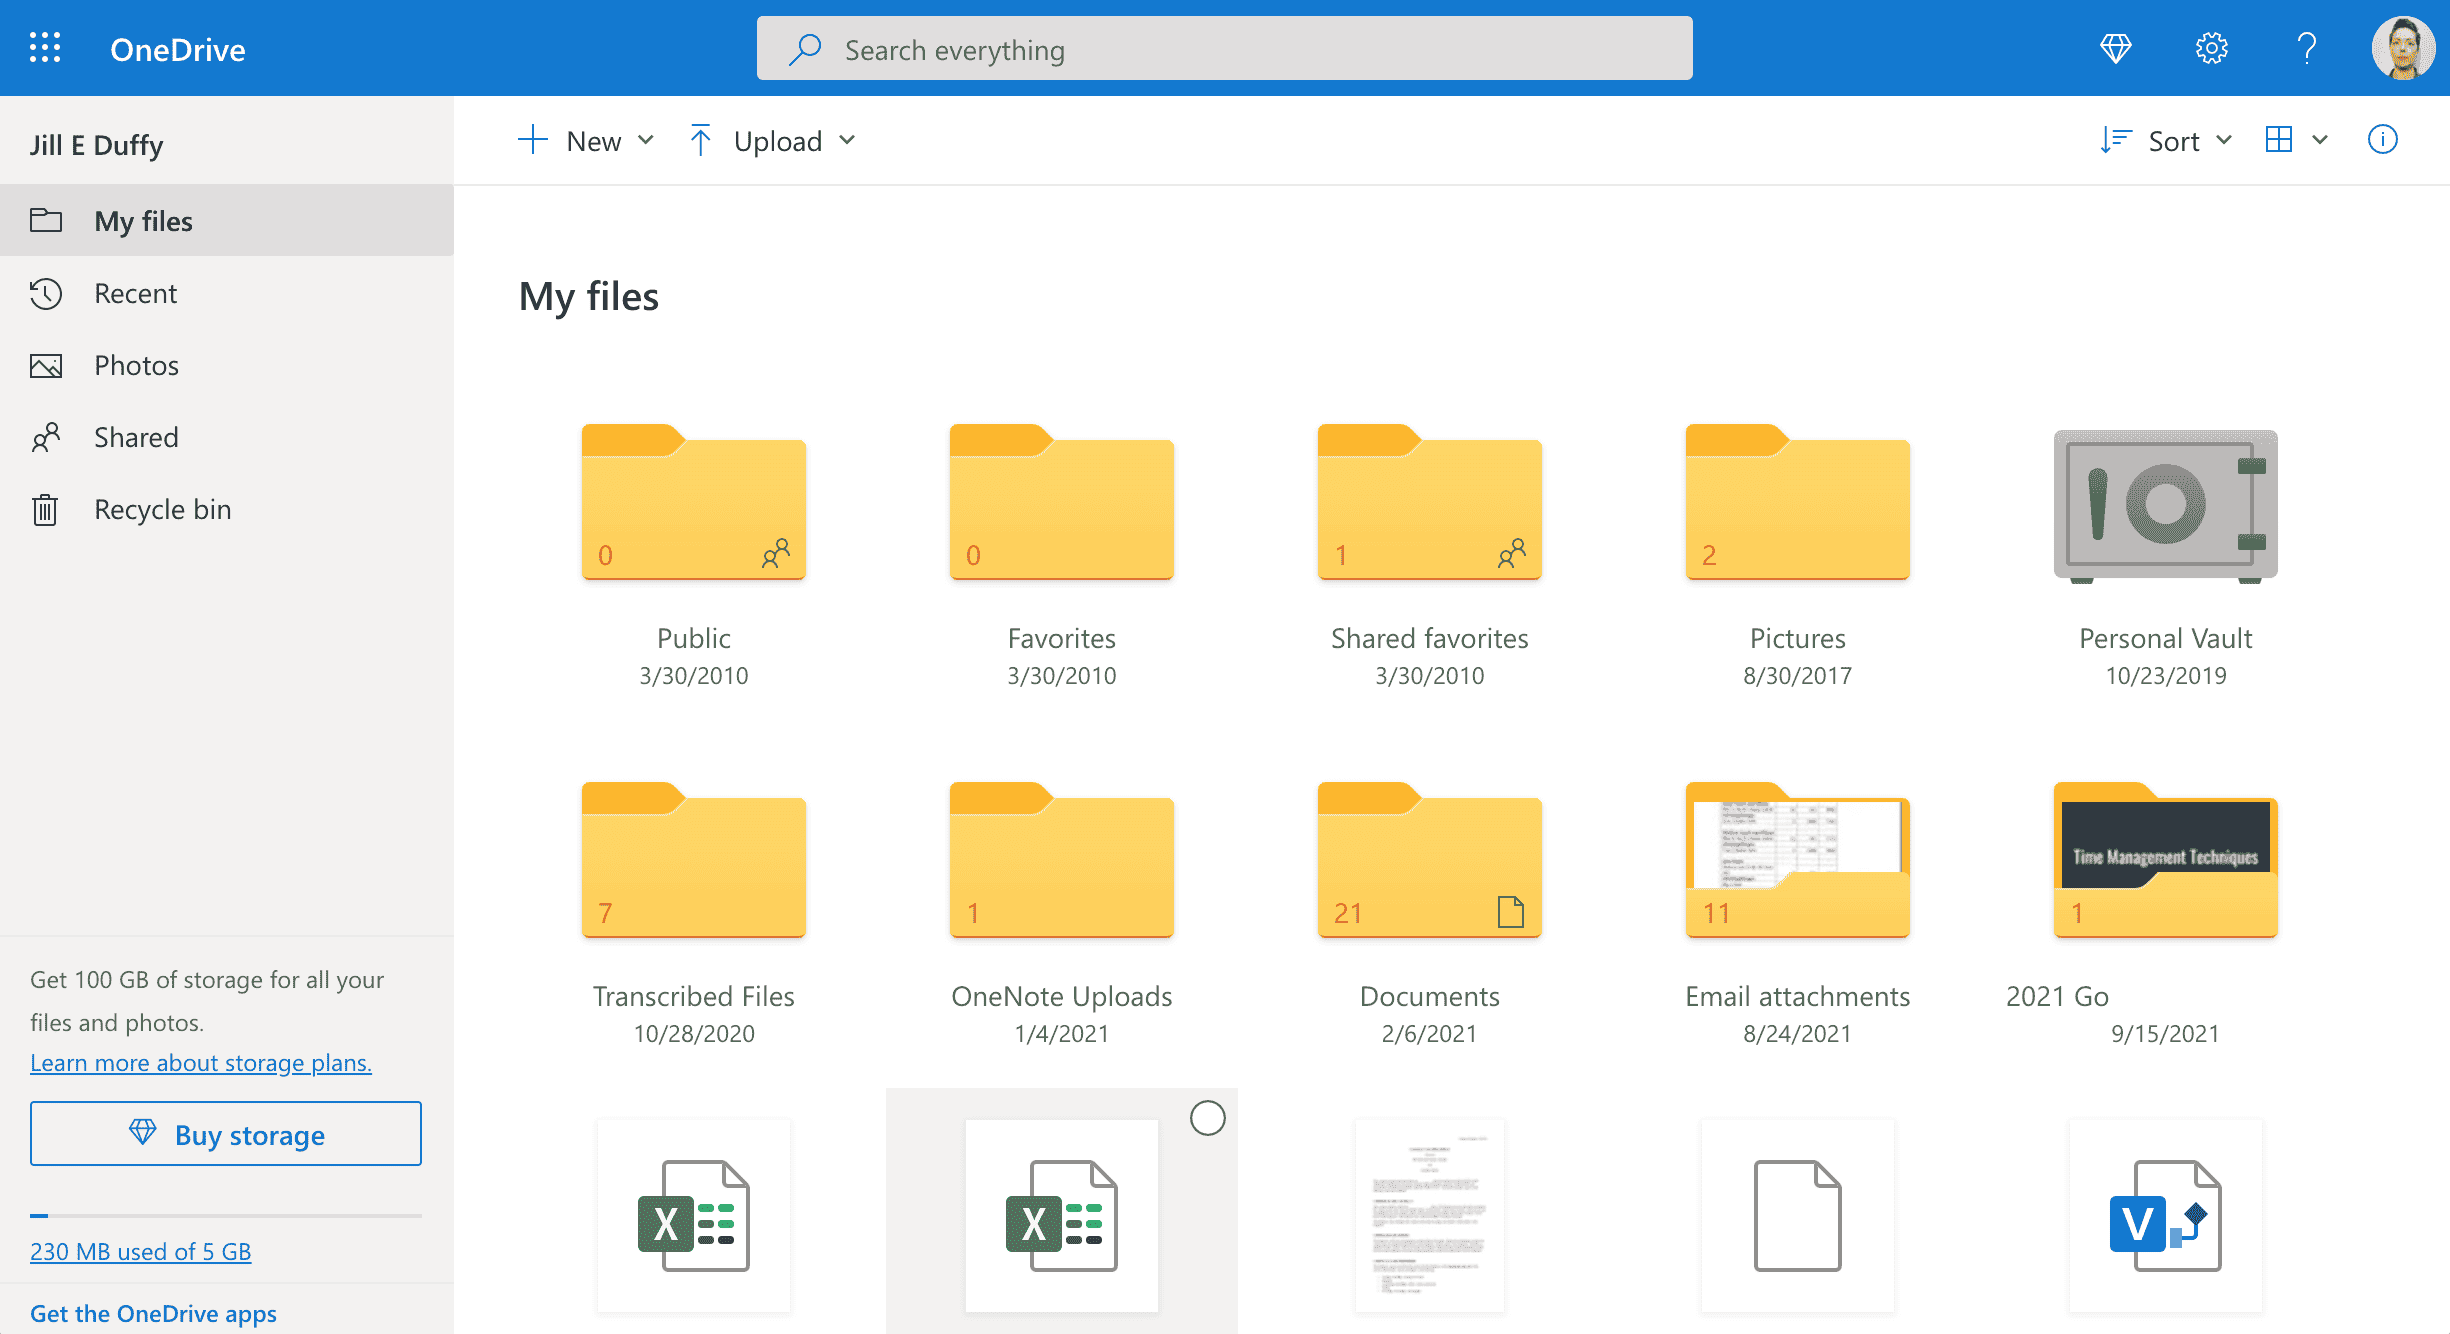Click the Search everything field
This screenshot has width=2450, height=1334.
pyautogui.click(x=1223, y=48)
